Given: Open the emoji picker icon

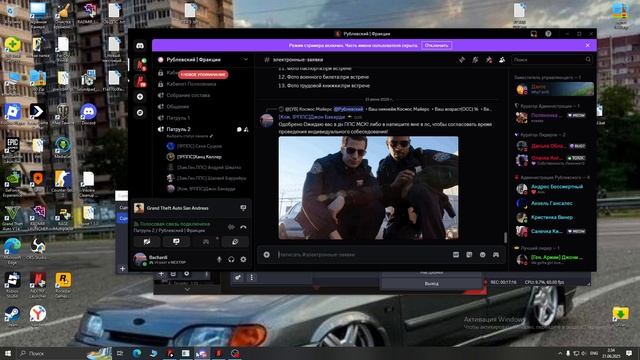Looking at the screenshot, I should click(482, 255).
